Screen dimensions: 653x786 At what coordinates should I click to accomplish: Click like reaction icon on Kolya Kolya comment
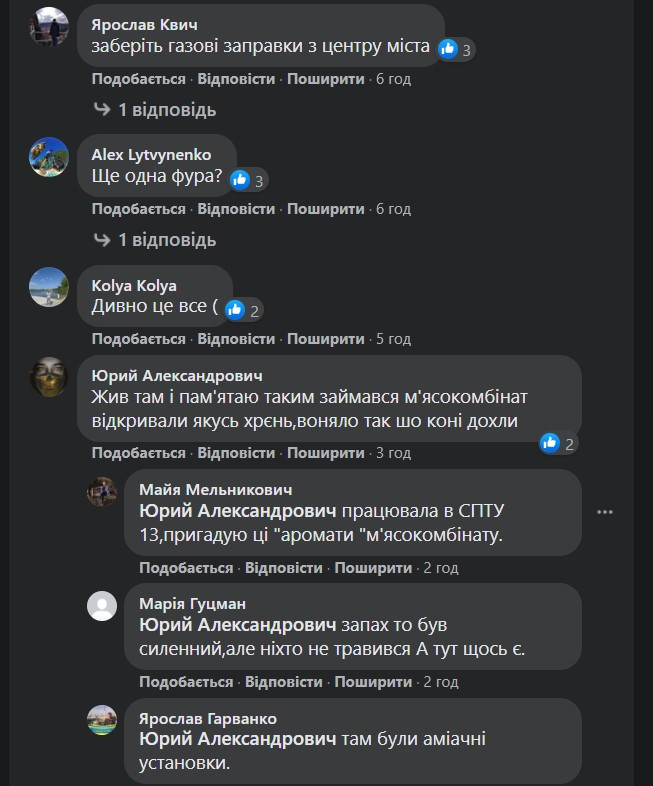(235, 310)
